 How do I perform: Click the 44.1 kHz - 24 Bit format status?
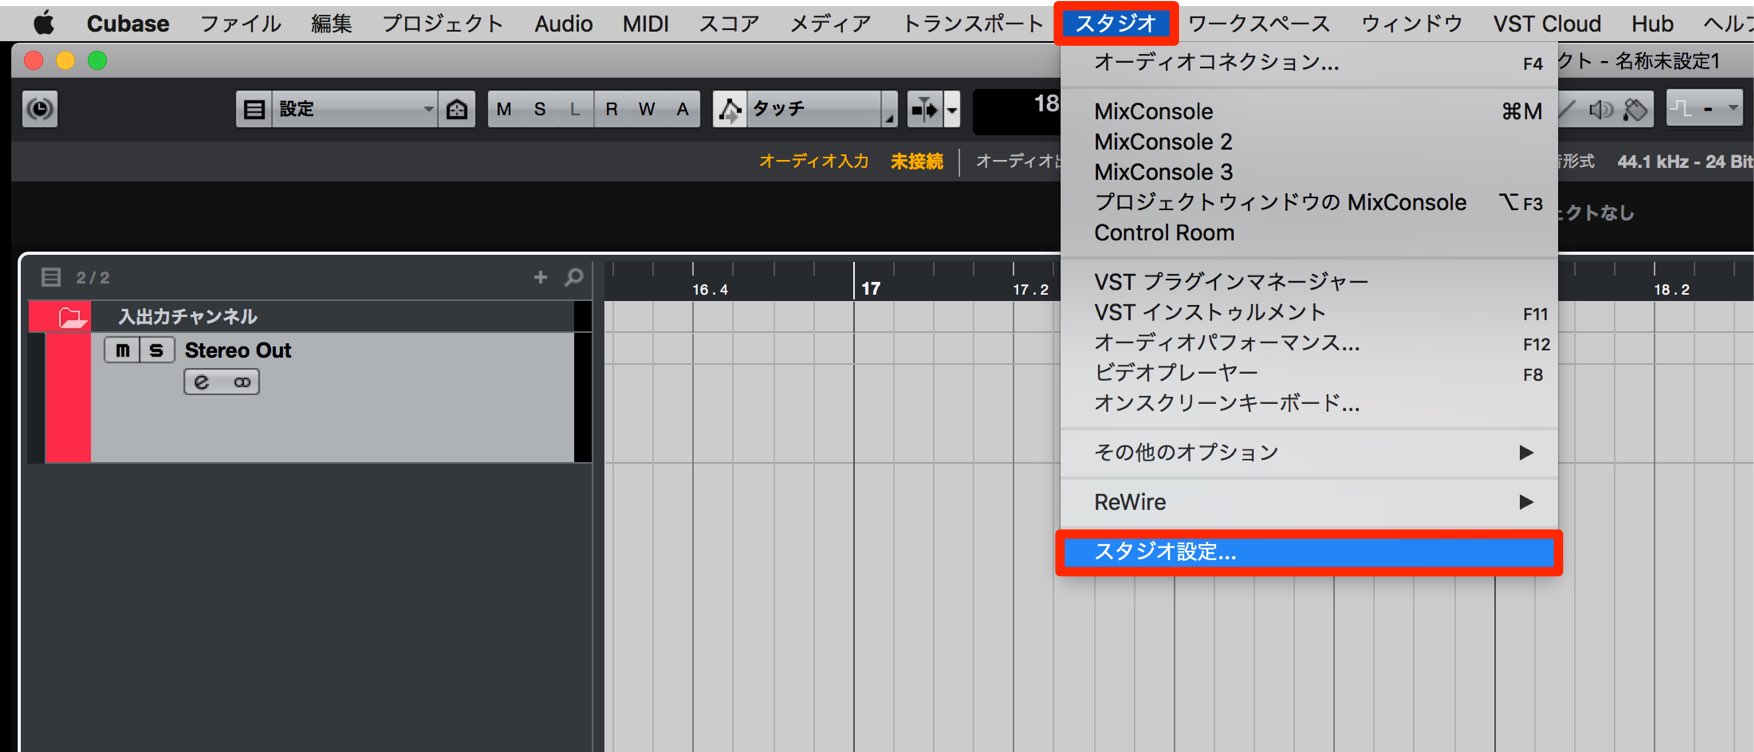point(1684,161)
